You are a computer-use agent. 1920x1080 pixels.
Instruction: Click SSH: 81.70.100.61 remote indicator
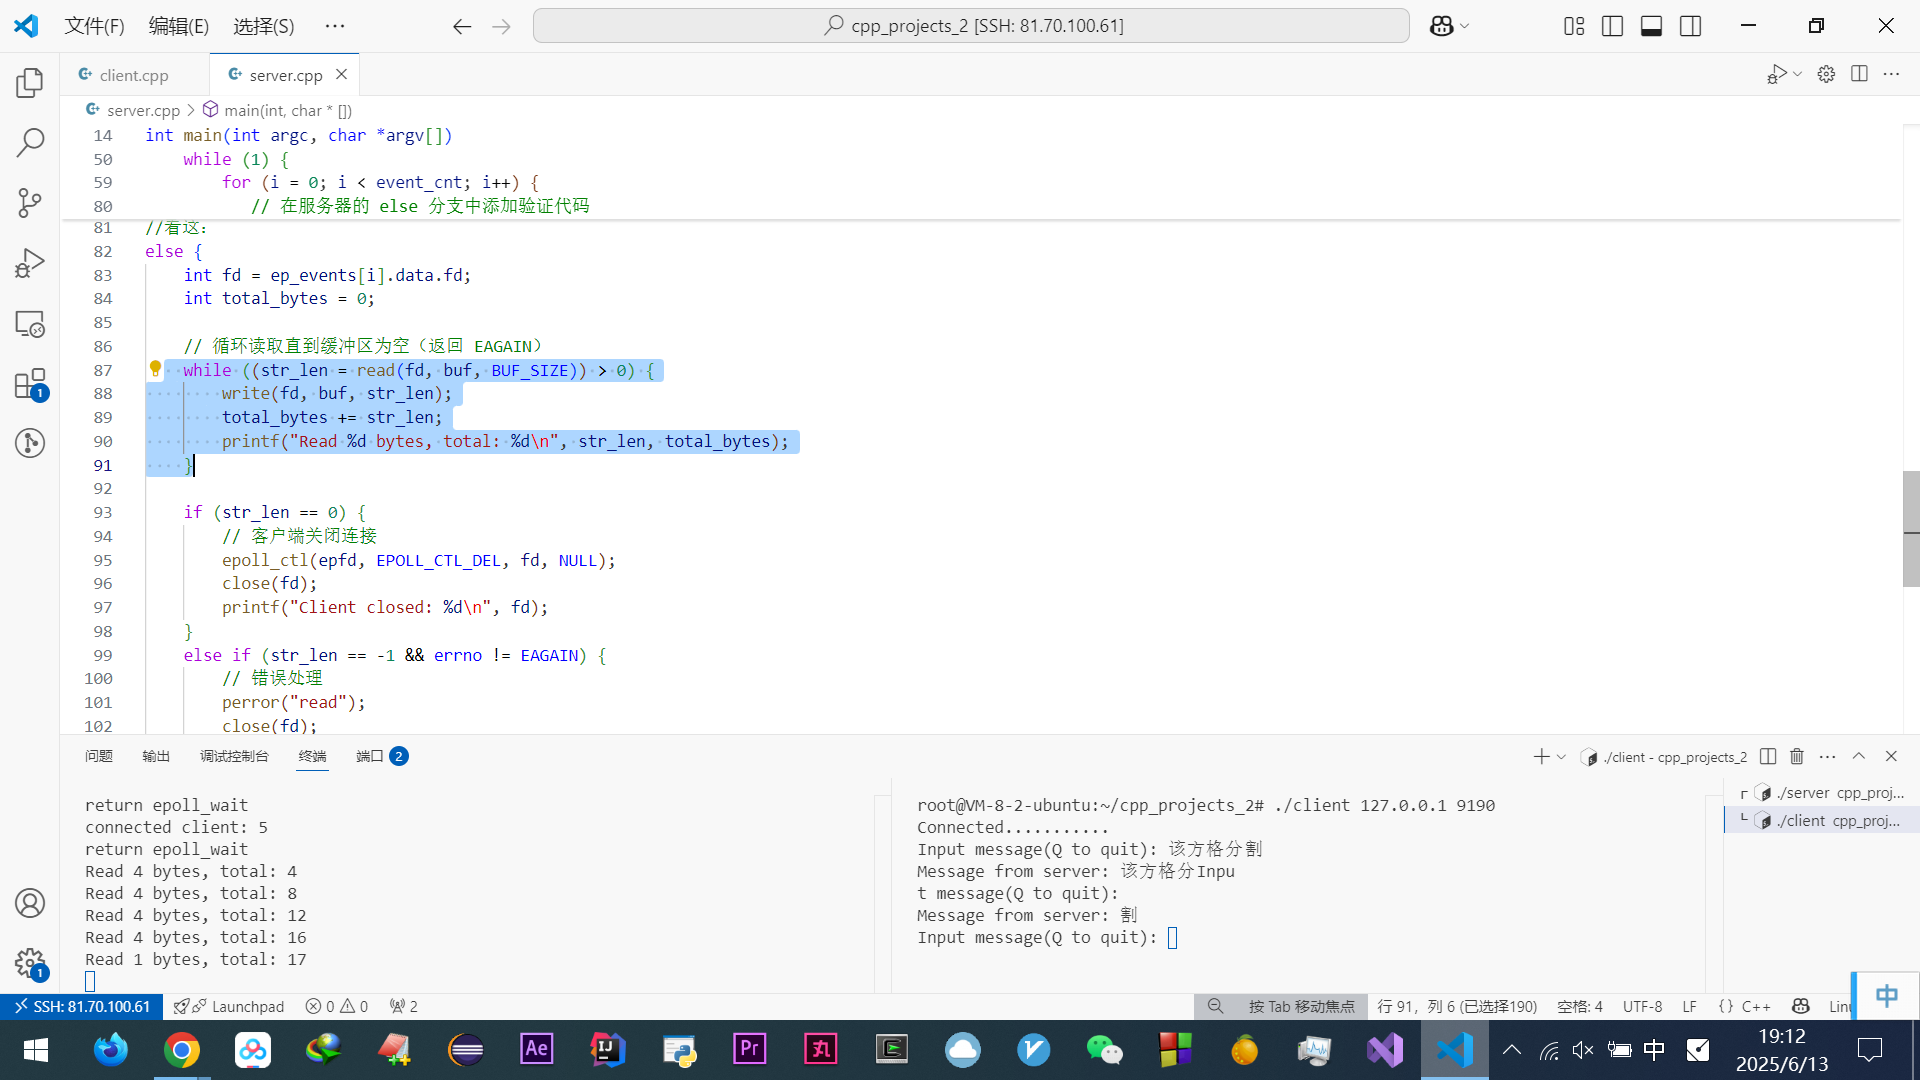point(82,1006)
